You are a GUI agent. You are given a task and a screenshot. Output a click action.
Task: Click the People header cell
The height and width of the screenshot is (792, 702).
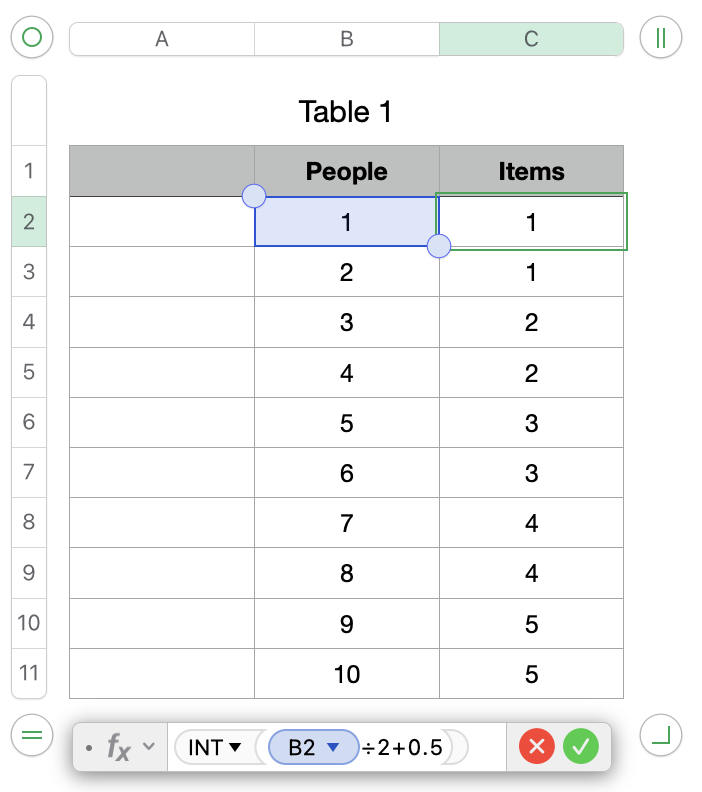coord(347,171)
